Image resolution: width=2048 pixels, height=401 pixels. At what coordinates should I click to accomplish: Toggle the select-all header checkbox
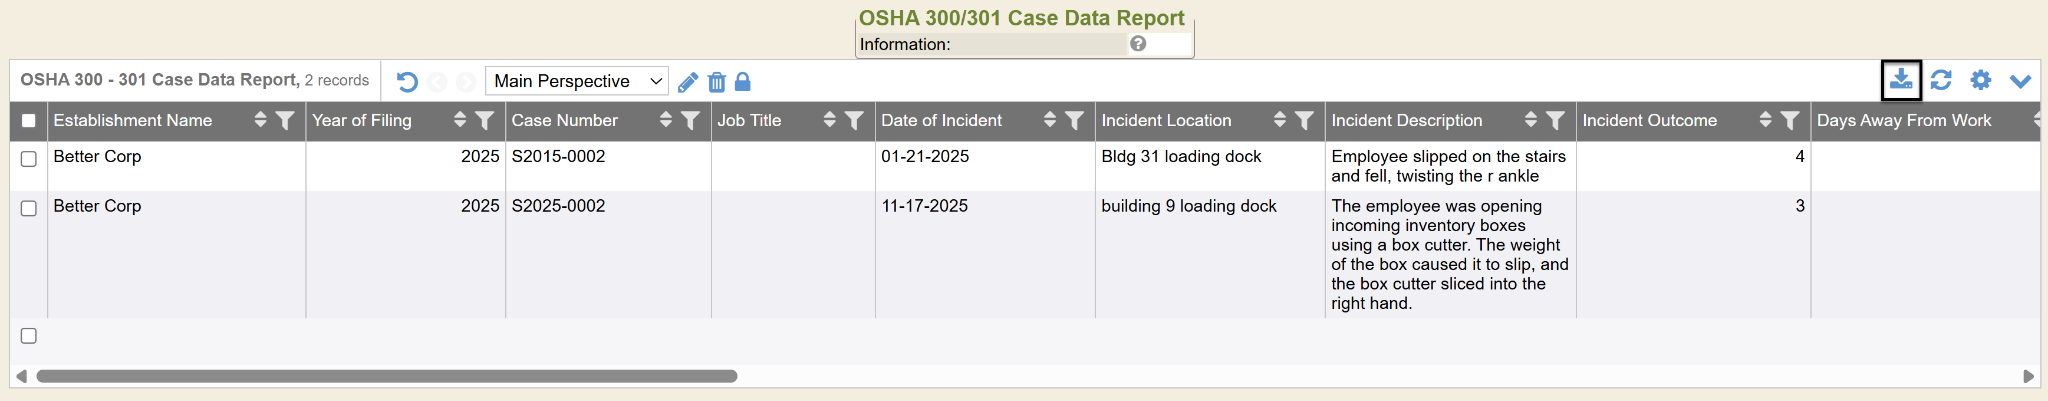[x=29, y=121]
